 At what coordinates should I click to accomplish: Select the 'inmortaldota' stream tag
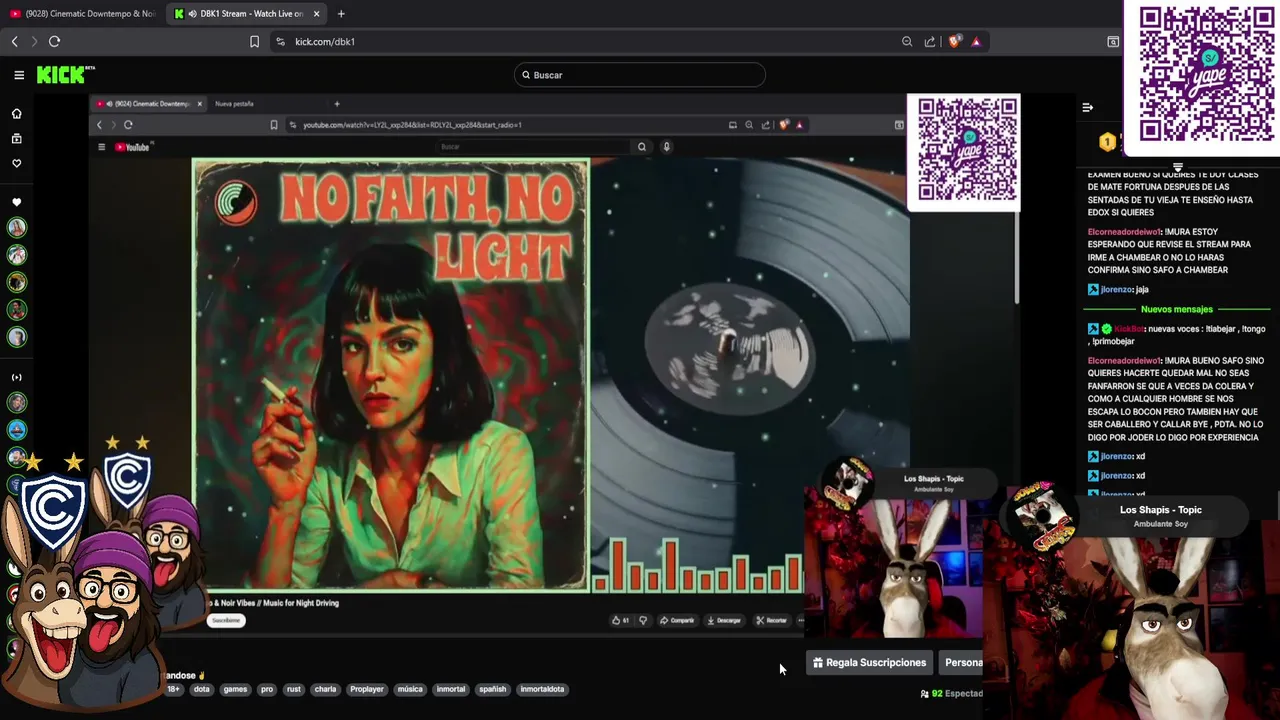tap(542, 689)
